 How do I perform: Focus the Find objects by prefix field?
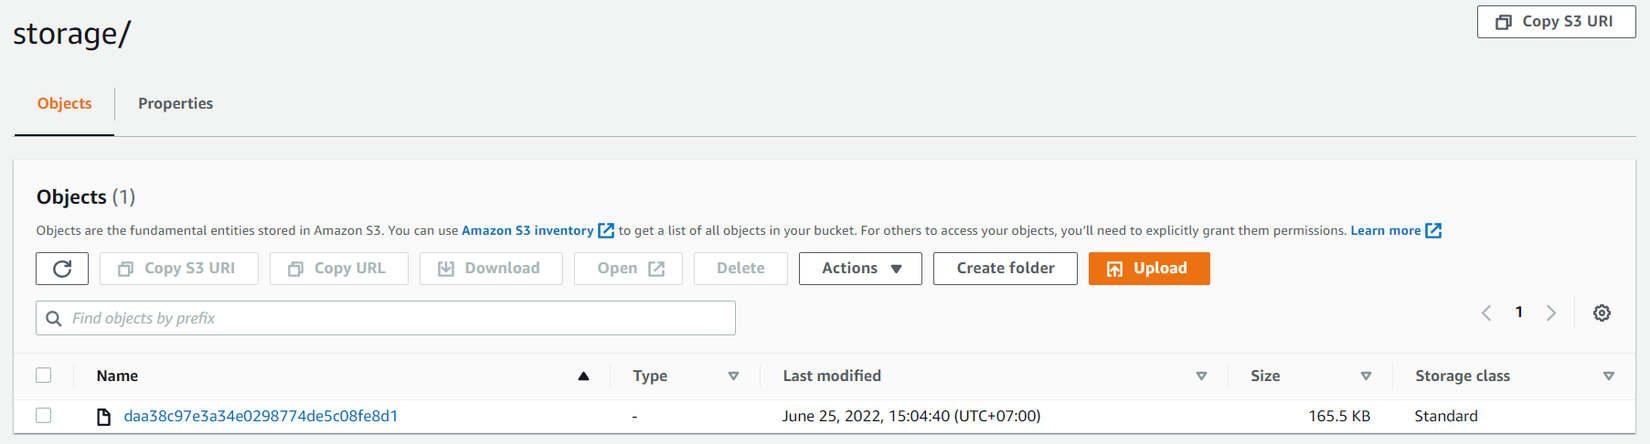click(x=400, y=318)
